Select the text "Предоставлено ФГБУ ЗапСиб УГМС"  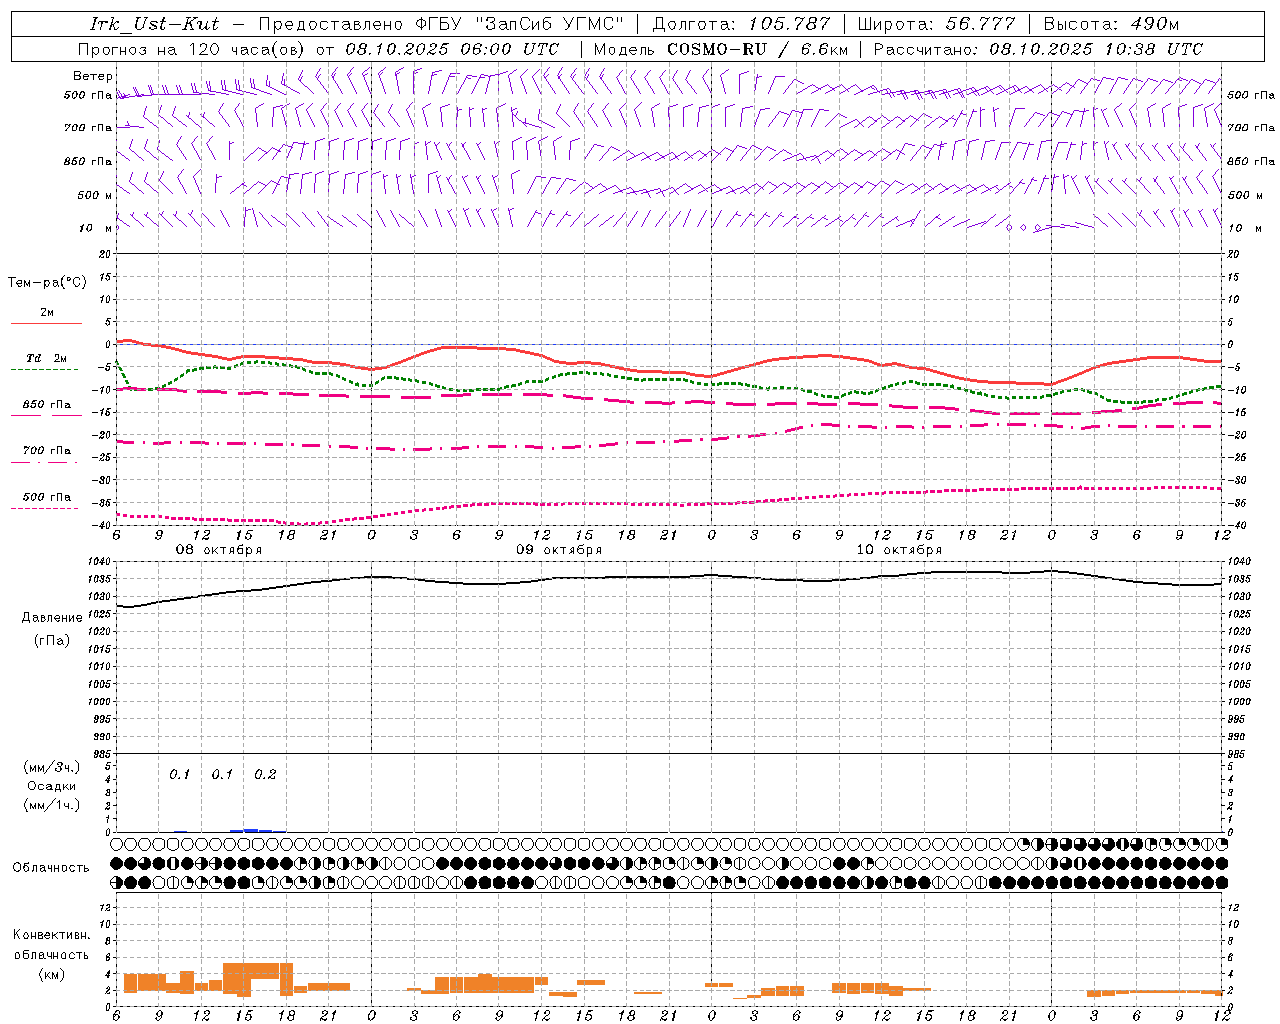(x=441, y=24)
